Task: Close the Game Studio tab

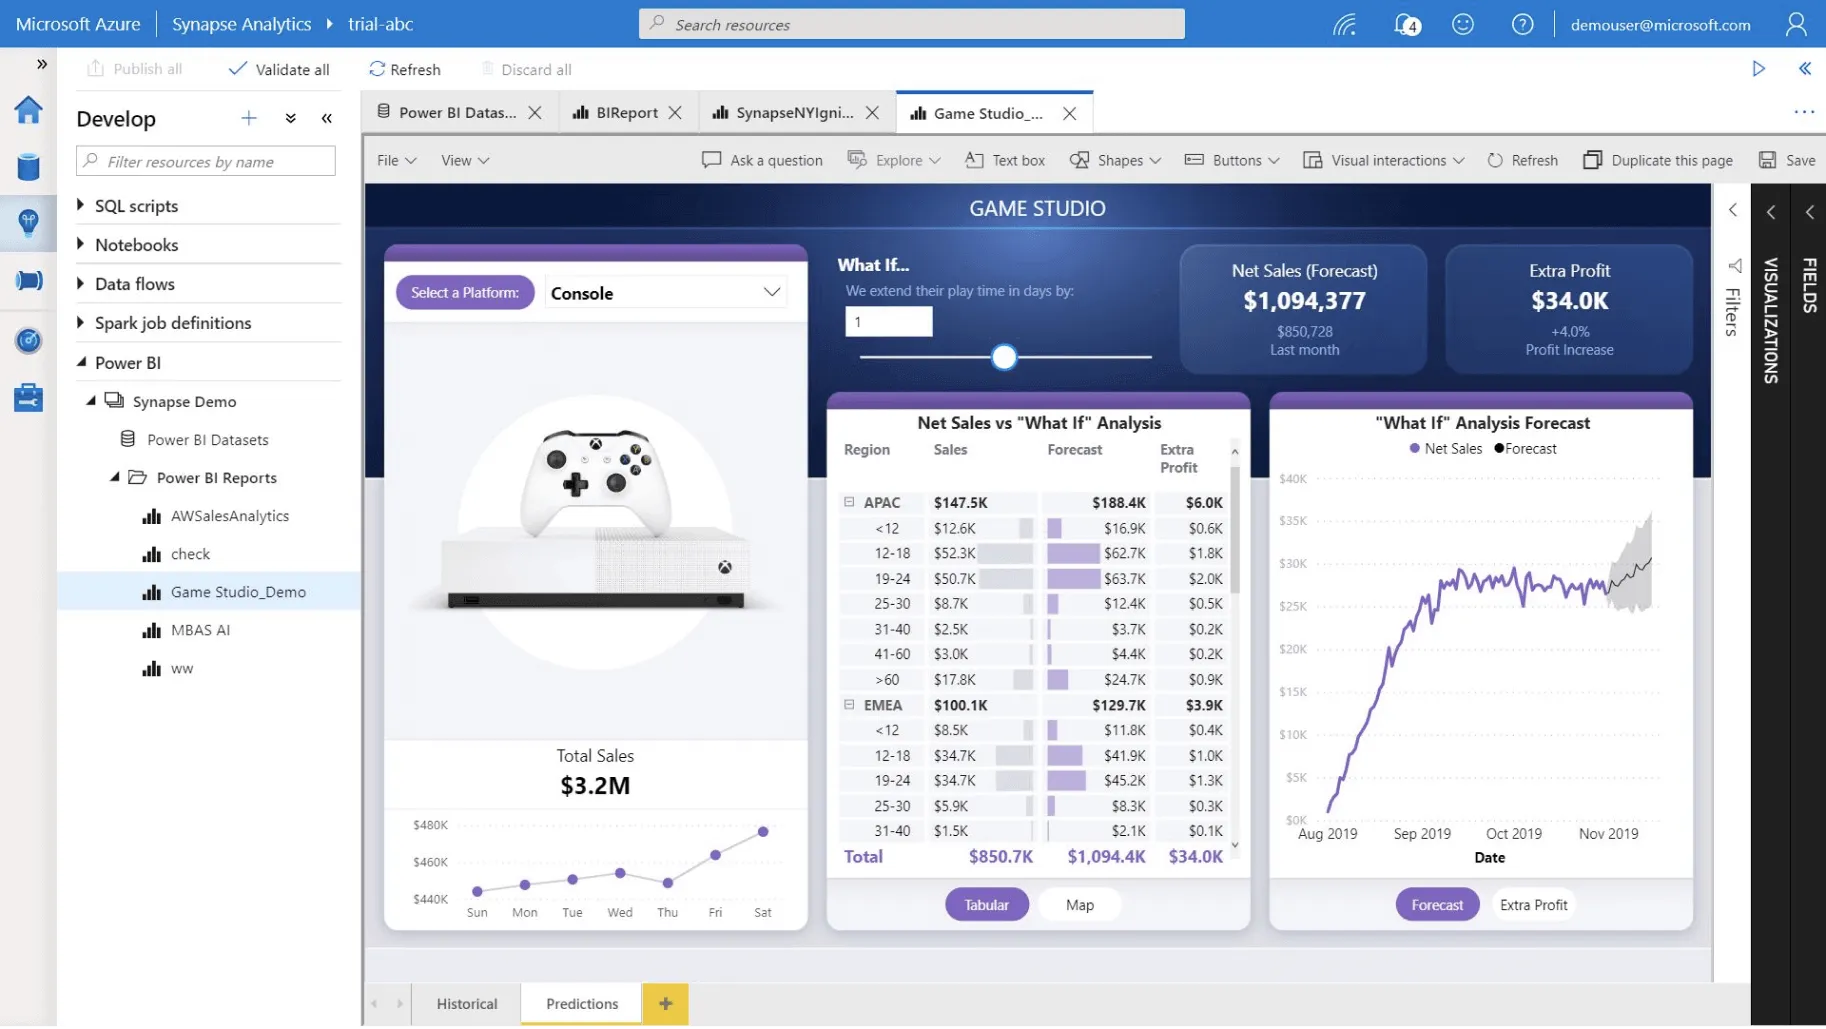Action: click(x=1070, y=114)
